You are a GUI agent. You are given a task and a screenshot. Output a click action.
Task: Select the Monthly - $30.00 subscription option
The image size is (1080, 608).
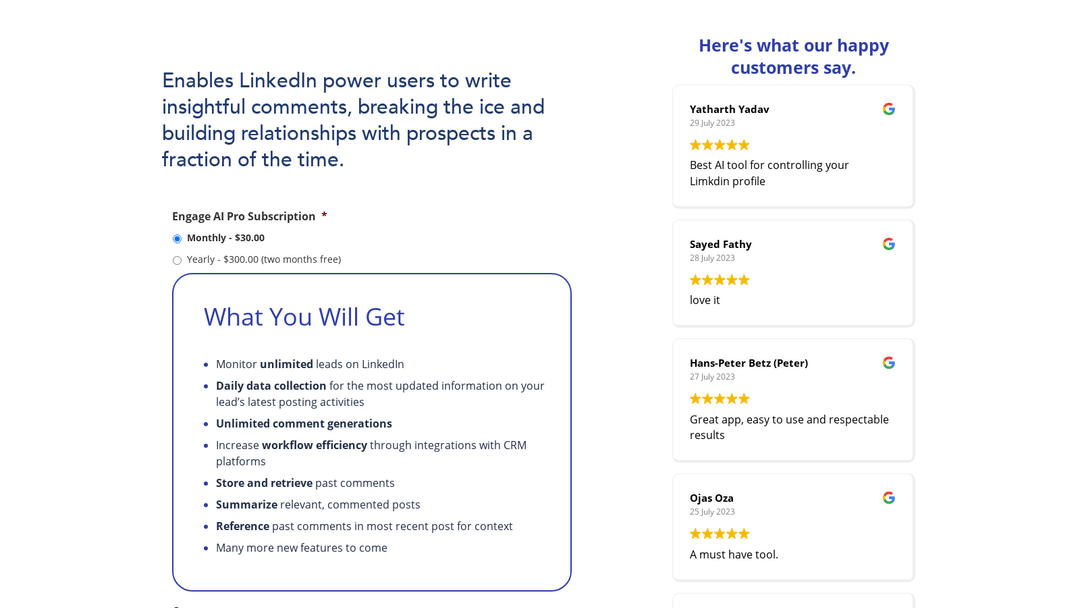tap(177, 239)
